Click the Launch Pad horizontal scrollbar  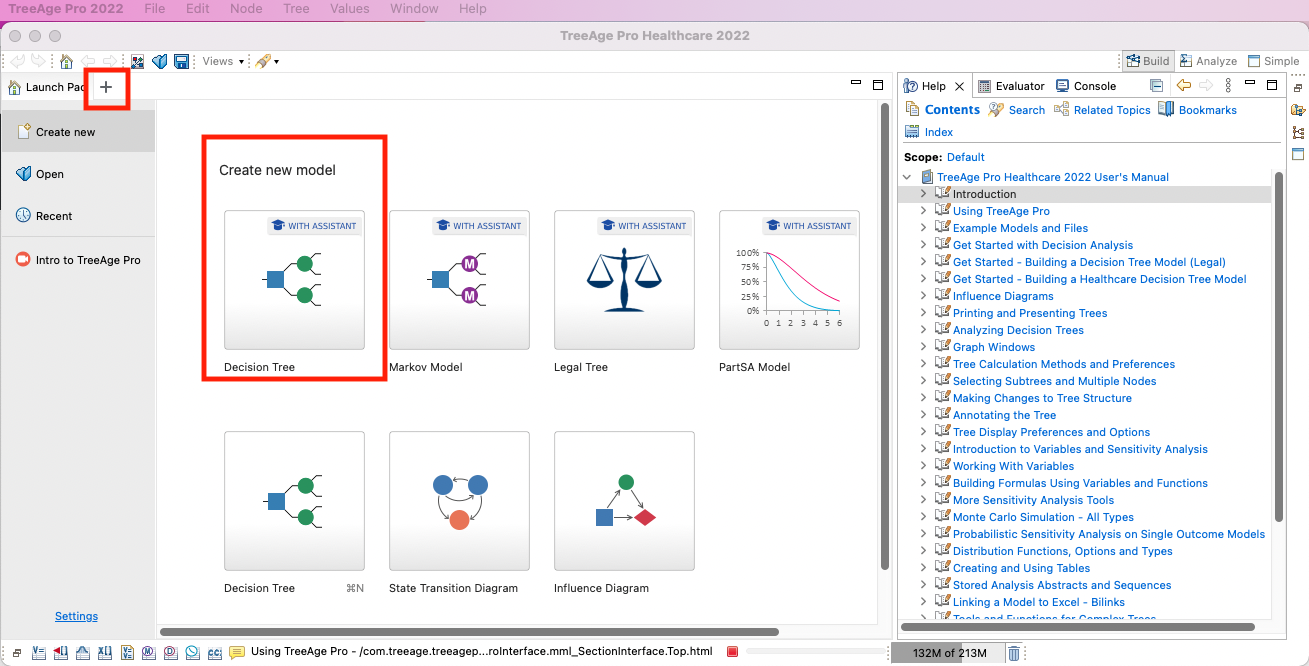click(469, 632)
